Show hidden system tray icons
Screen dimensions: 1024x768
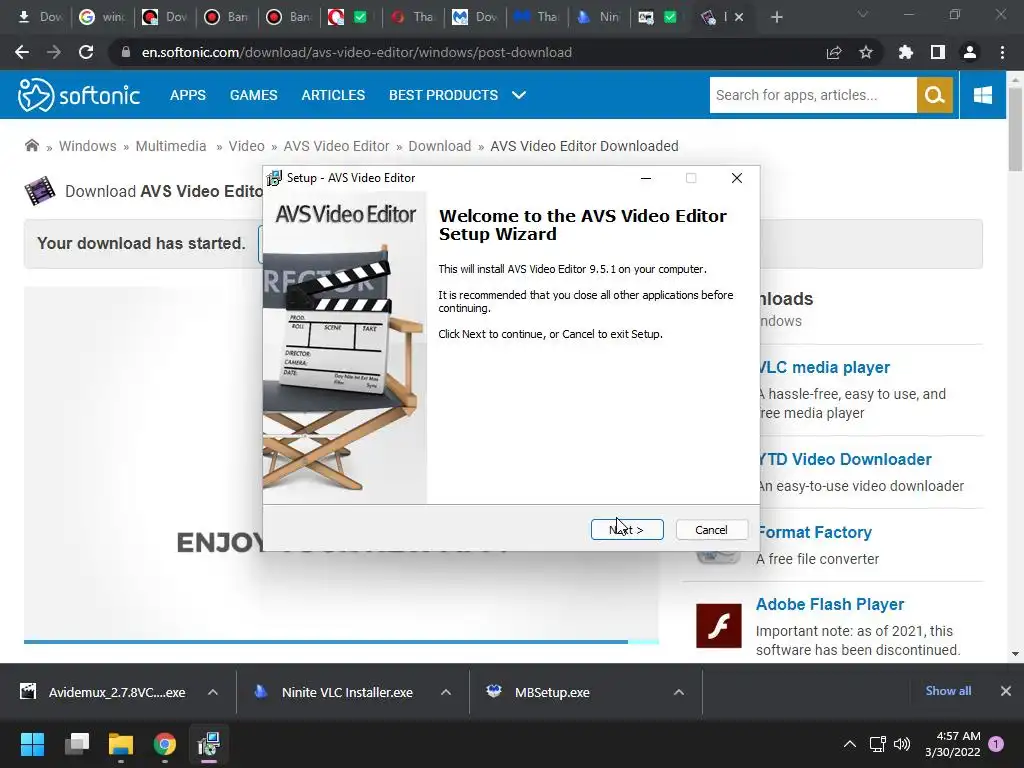point(850,744)
